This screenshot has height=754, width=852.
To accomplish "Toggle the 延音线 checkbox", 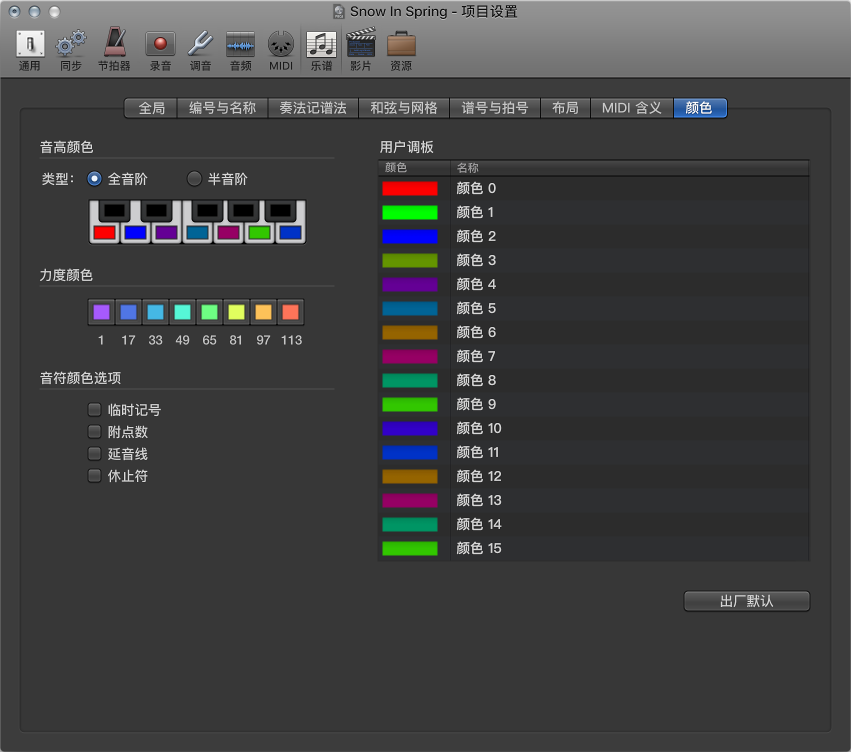I will pyautogui.click(x=95, y=454).
